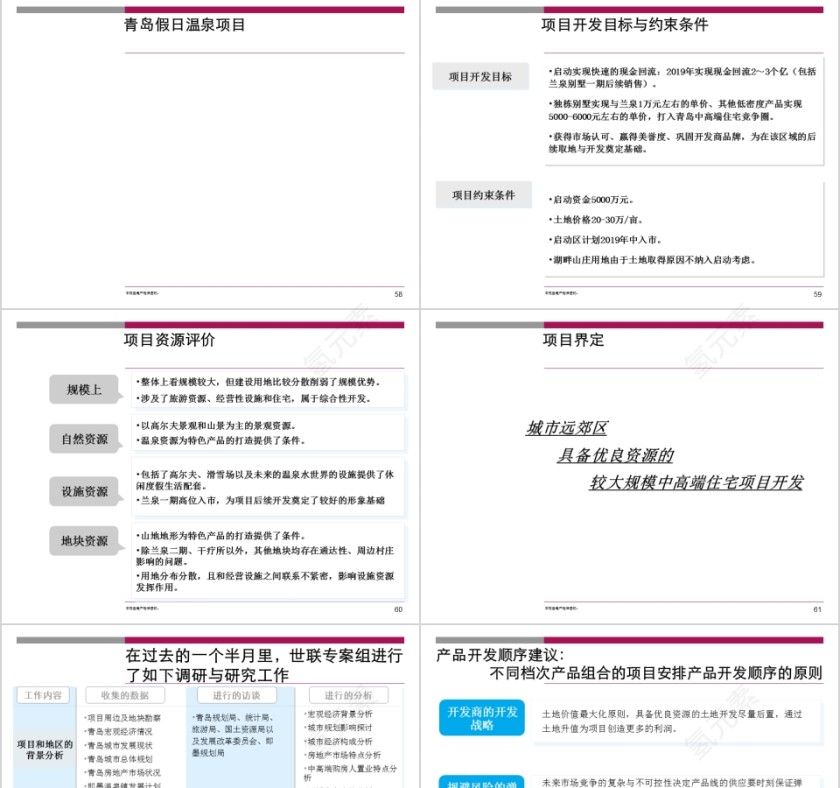
Task: Select the 设施资源 label box
Action: coord(84,491)
